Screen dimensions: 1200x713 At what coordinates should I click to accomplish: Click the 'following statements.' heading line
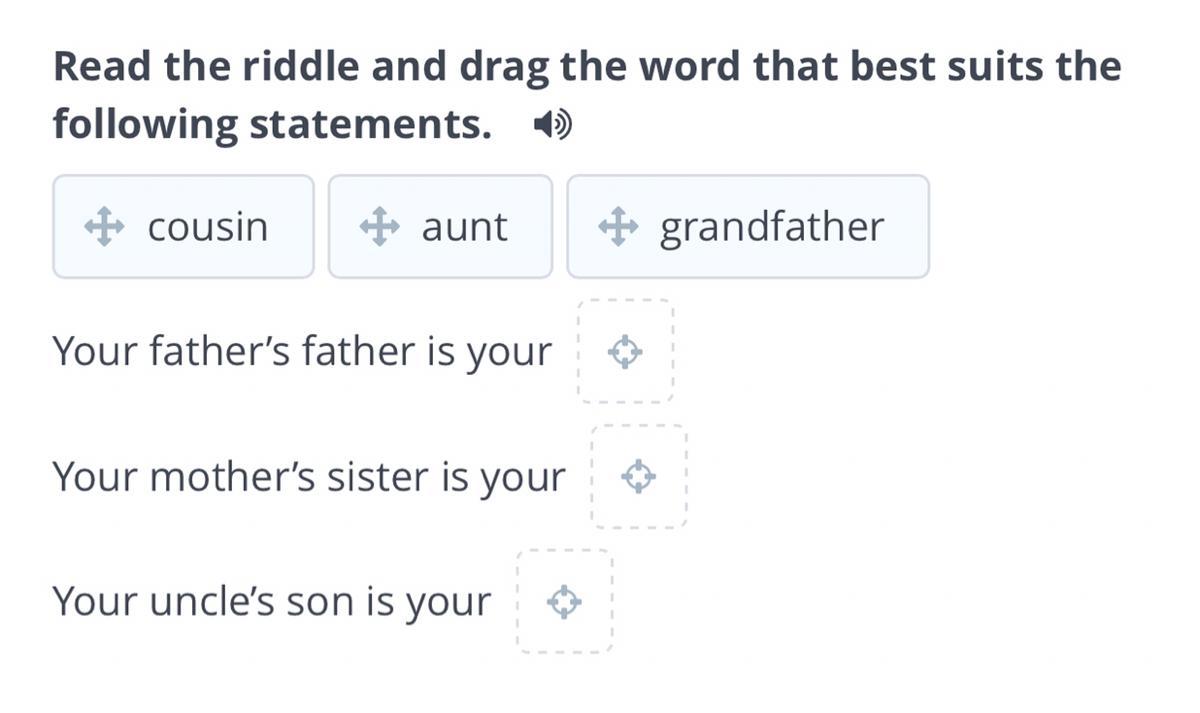tap(272, 125)
